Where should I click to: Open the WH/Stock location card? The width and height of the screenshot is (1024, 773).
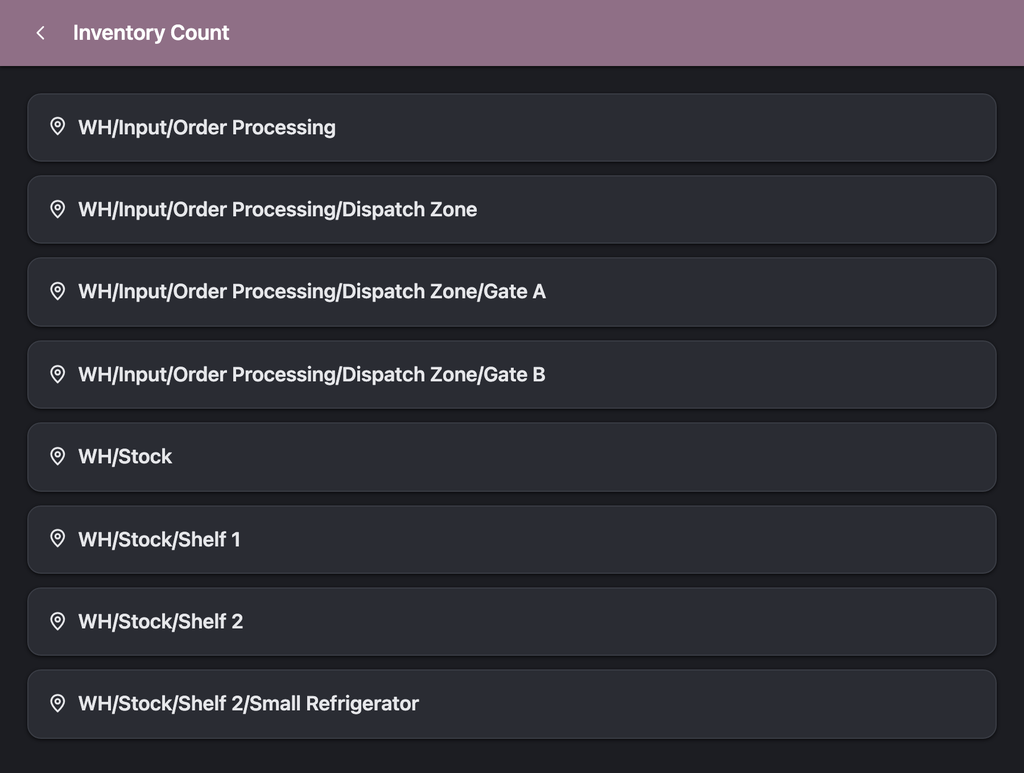click(511, 457)
